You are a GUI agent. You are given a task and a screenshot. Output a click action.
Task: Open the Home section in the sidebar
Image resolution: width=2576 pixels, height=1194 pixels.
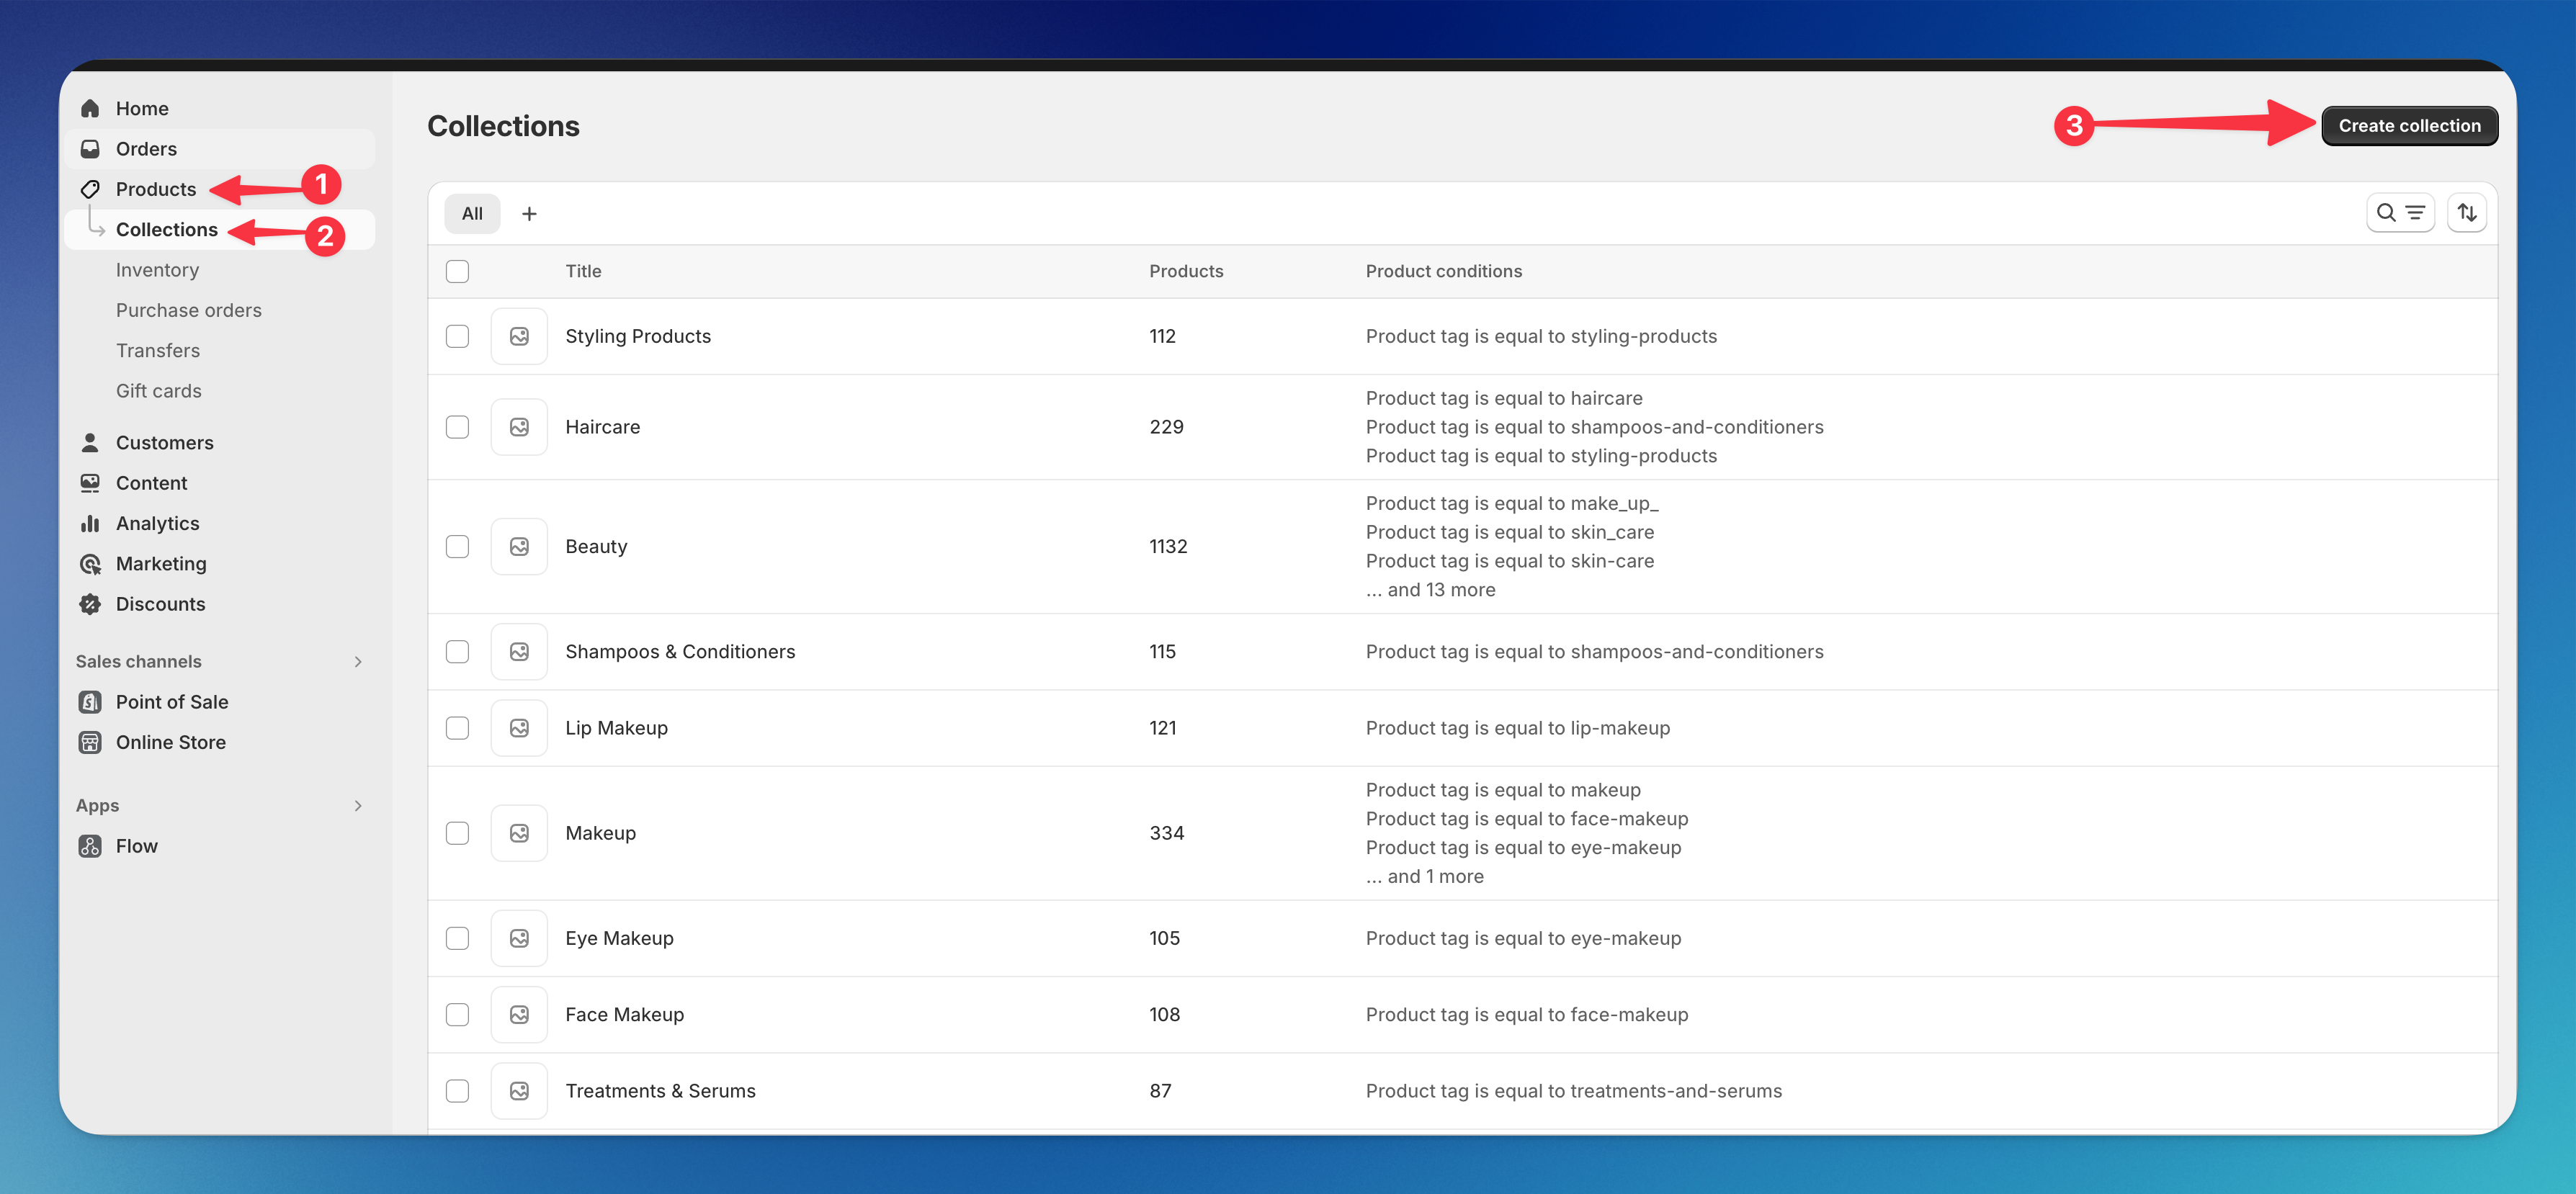(x=141, y=108)
